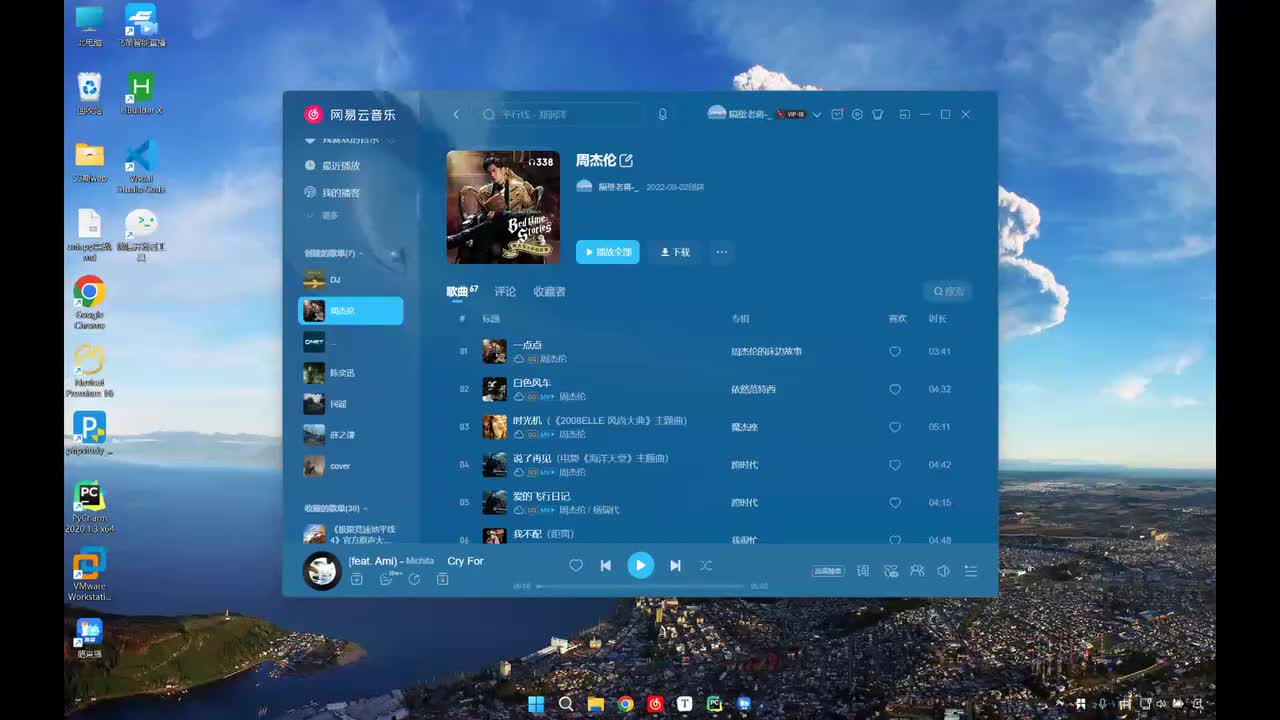The image size is (1280, 720).
Task: Open the skin theme shirt icon
Action: [877, 115]
